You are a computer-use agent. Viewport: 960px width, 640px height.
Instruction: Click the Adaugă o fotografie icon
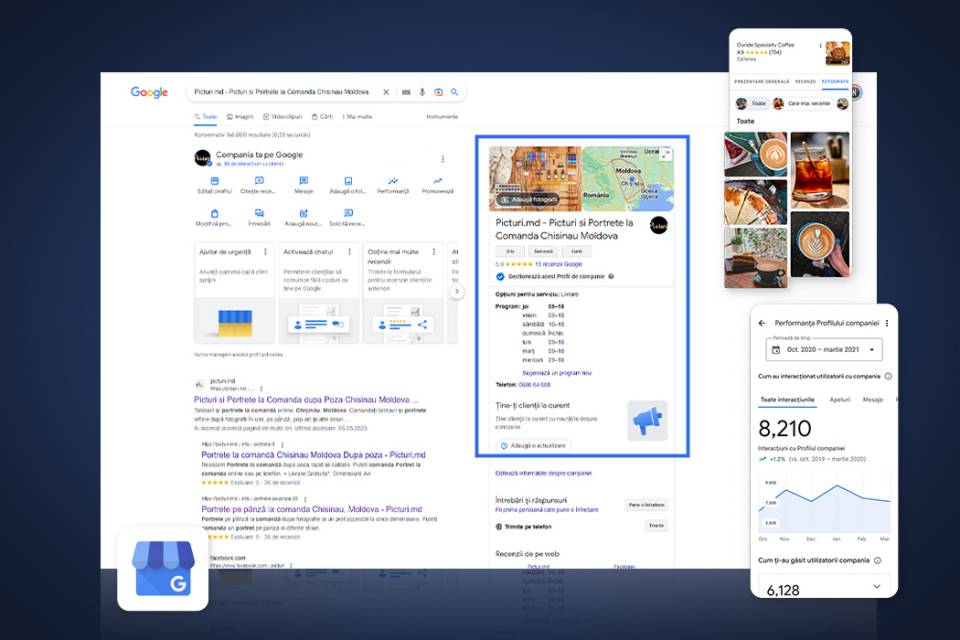tap(349, 179)
